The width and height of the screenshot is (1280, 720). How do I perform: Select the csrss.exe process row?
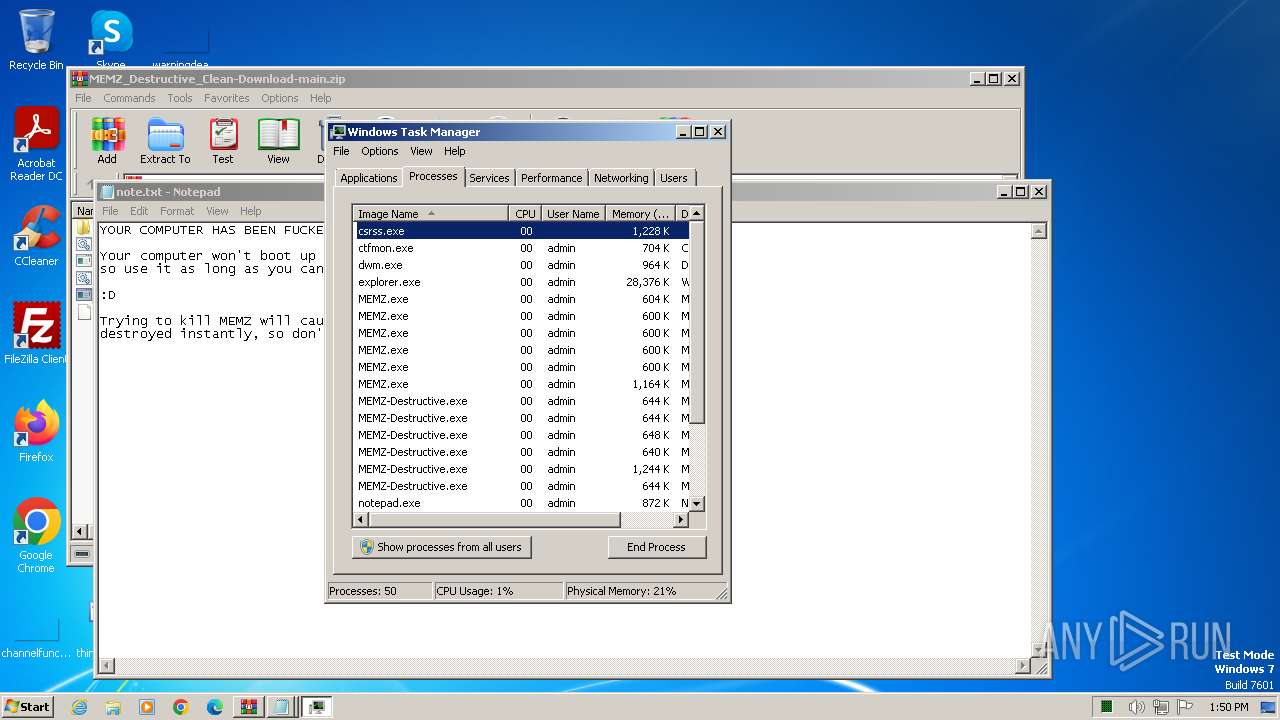[521, 231]
